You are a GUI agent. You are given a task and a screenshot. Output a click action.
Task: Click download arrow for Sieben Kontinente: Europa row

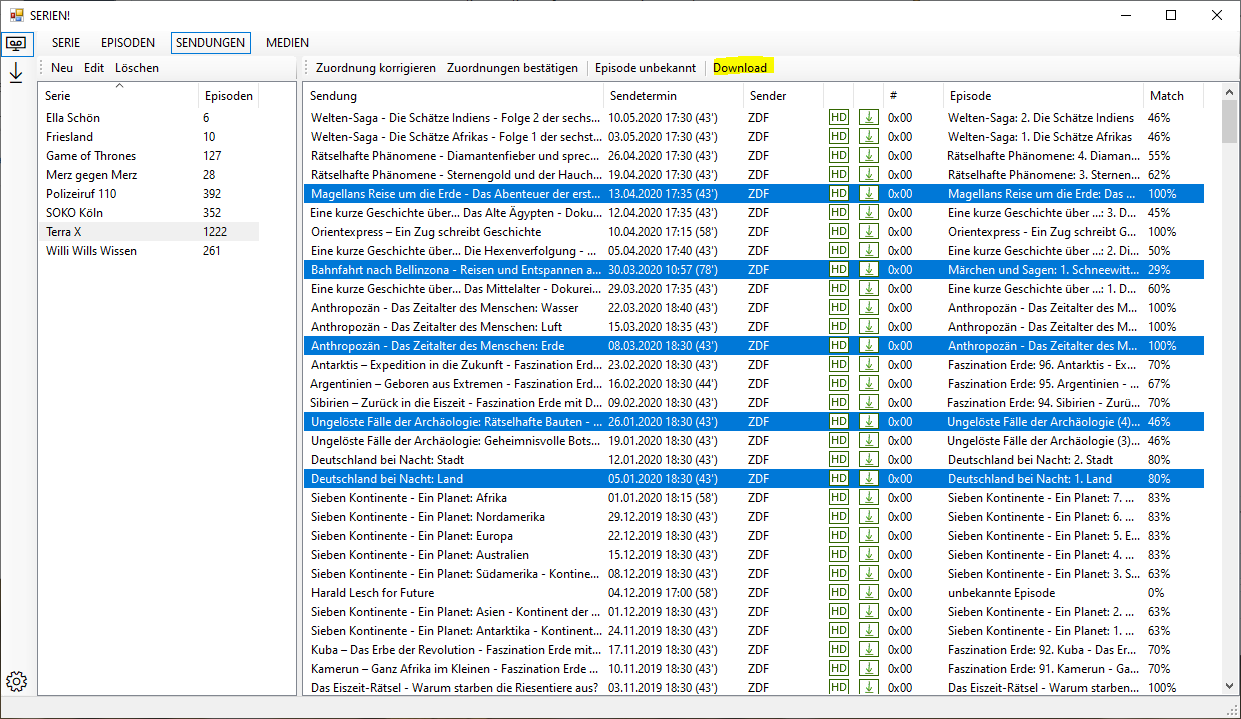(868, 536)
